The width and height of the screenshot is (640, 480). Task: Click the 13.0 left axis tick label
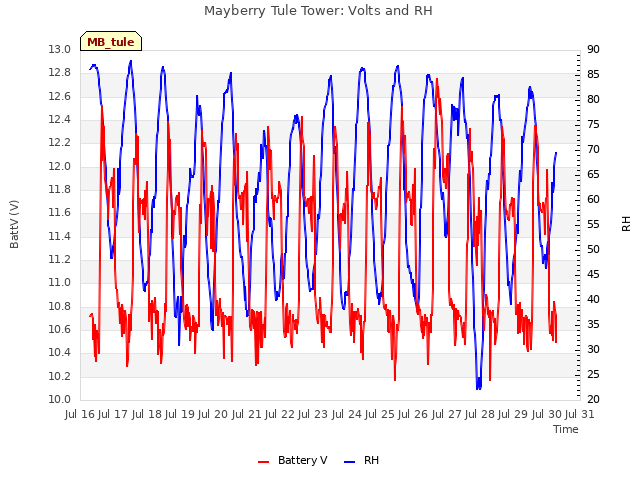point(59,49)
